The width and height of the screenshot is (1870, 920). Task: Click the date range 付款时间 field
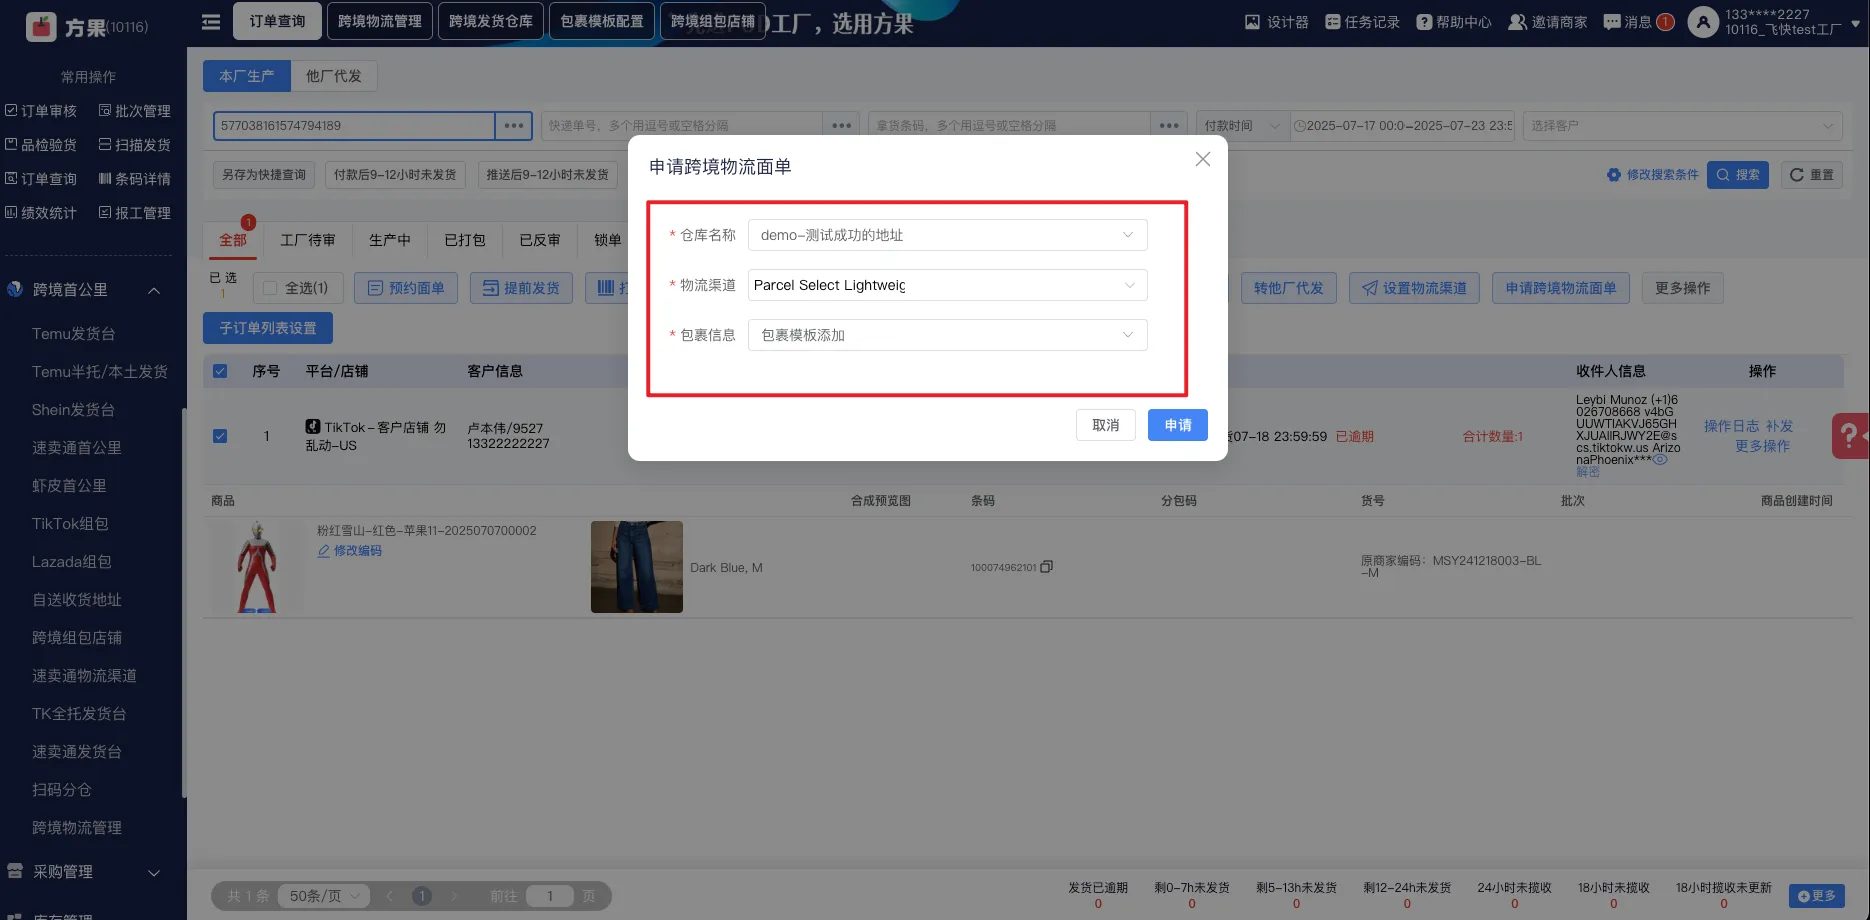pyautogui.click(x=1402, y=126)
